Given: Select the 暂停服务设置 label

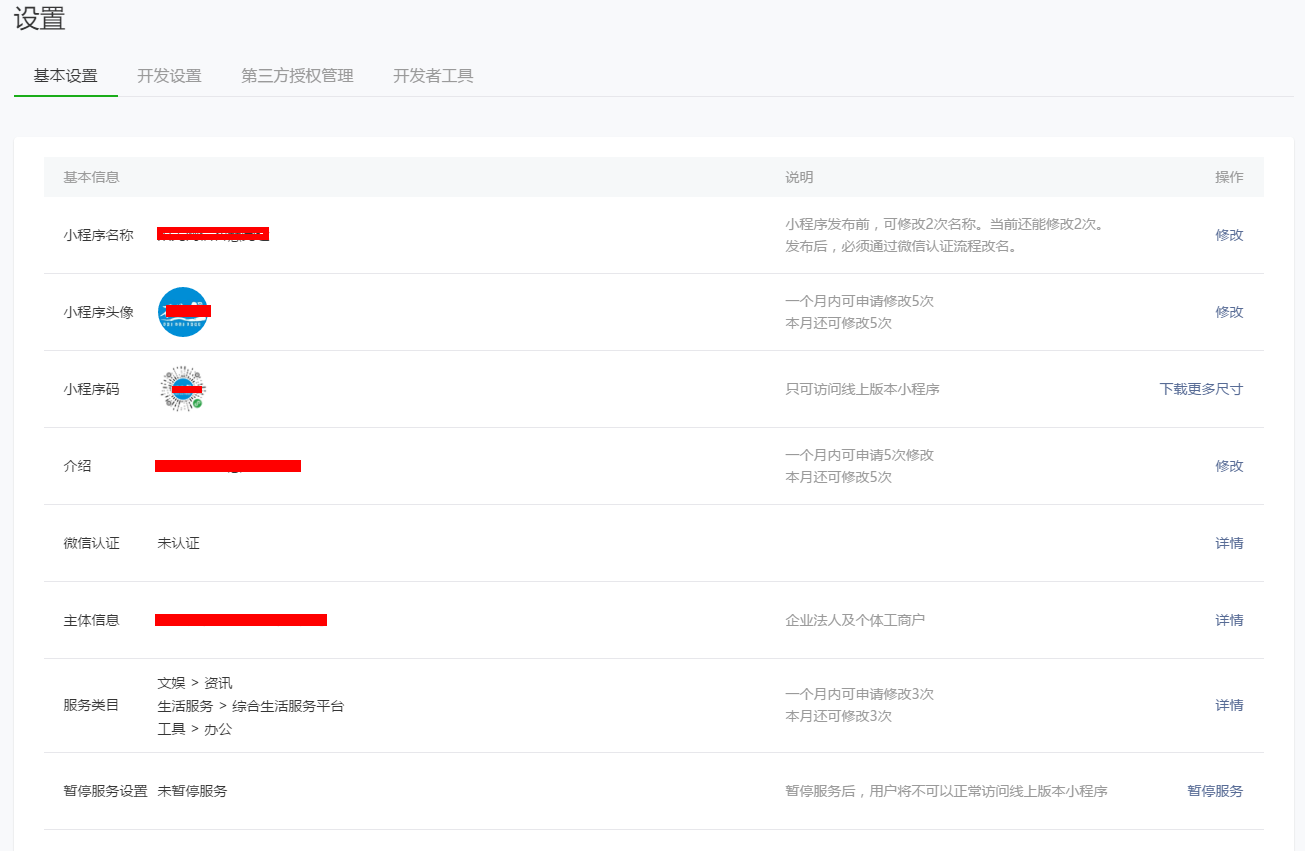Looking at the screenshot, I should (x=105, y=791).
